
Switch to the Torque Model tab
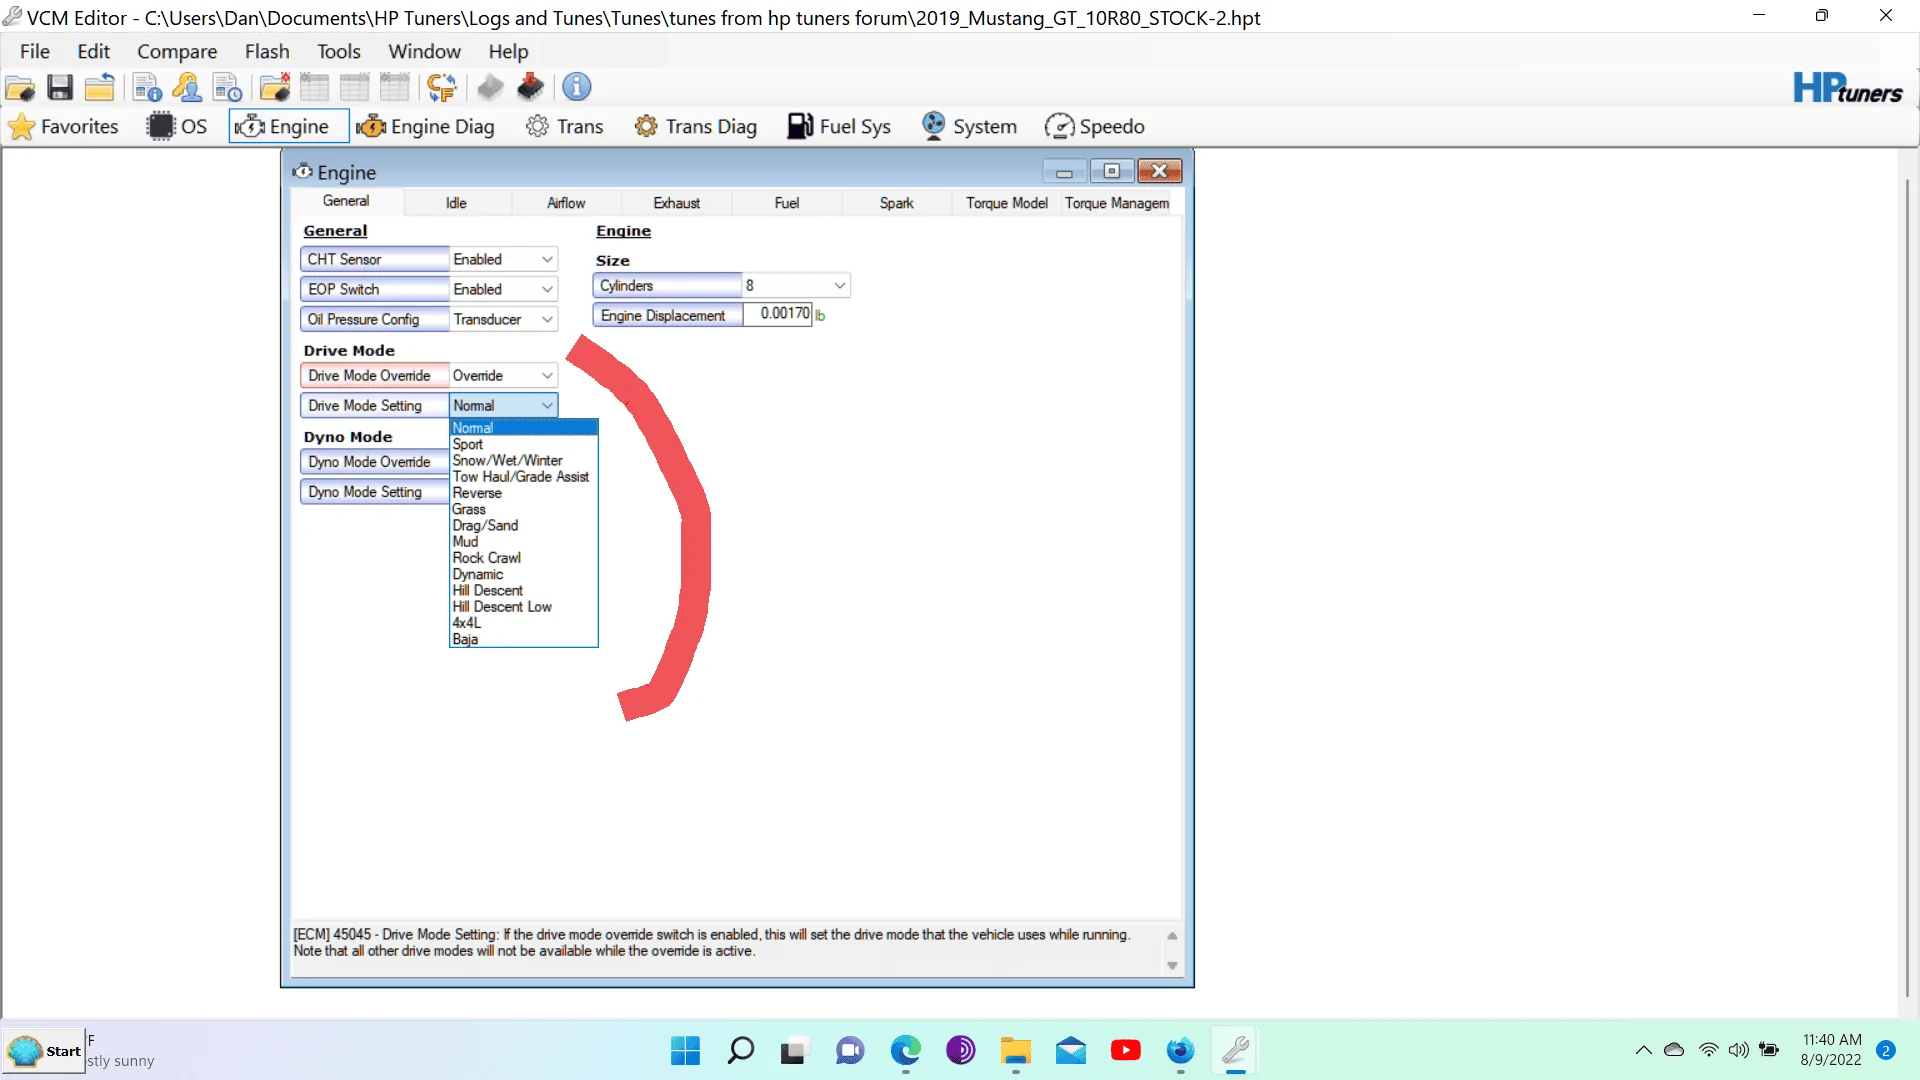click(1007, 203)
